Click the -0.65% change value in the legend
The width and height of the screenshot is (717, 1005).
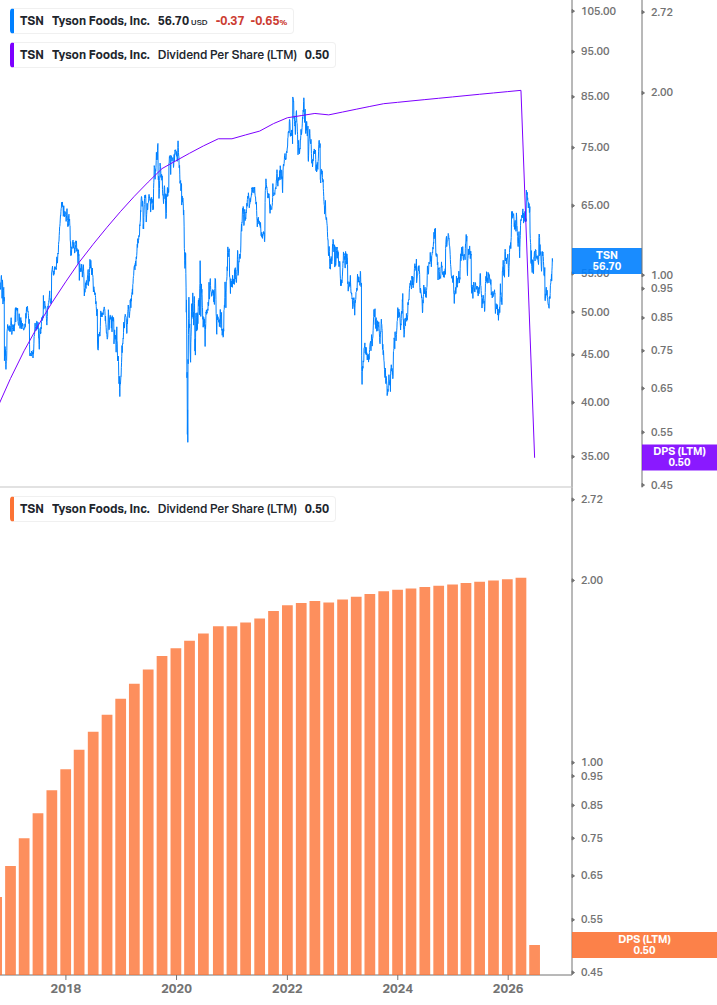(x=268, y=21)
